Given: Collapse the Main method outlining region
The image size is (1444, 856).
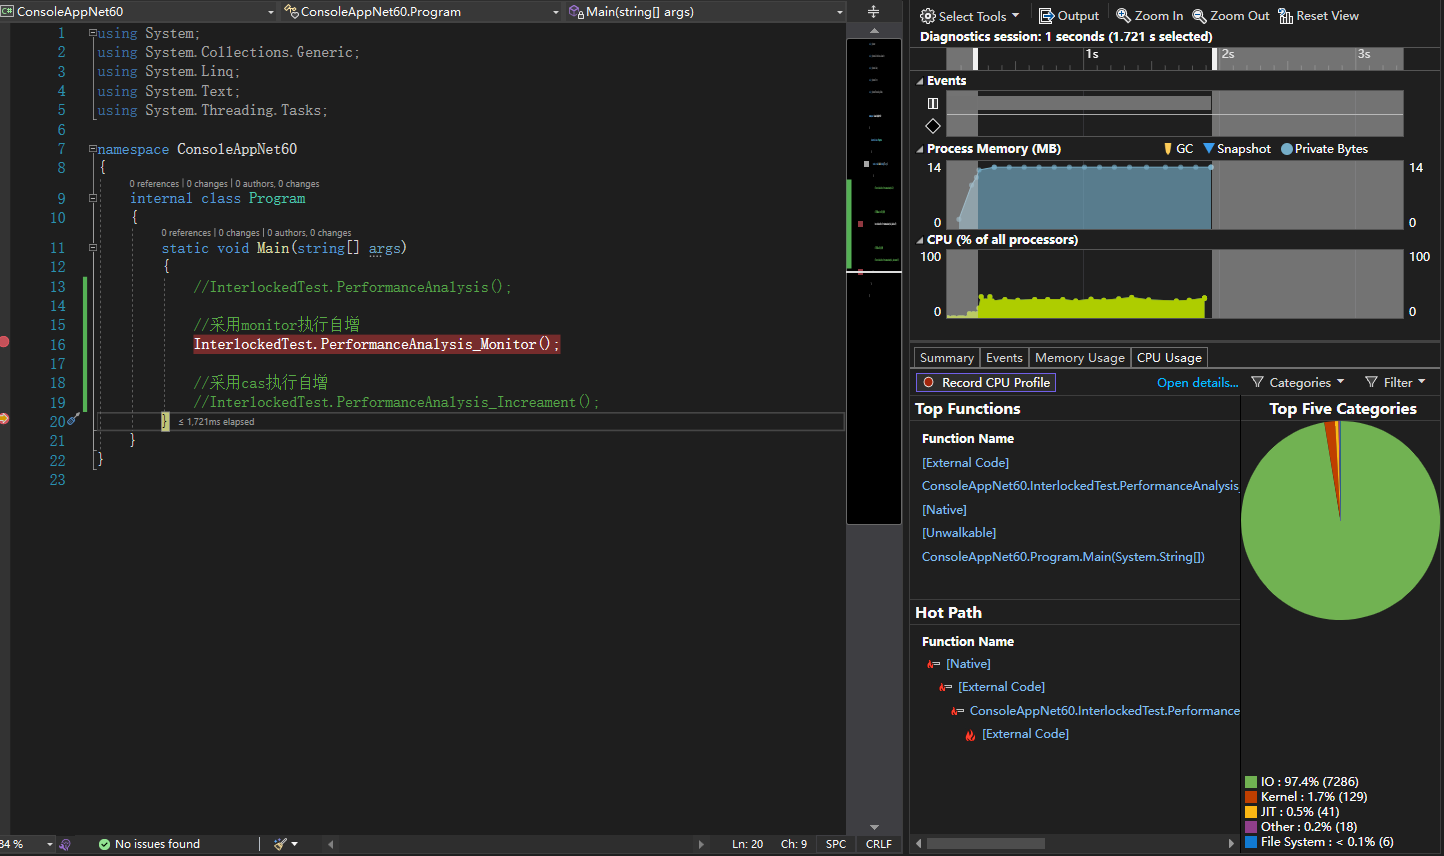Looking at the screenshot, I should tap(93, 247).
